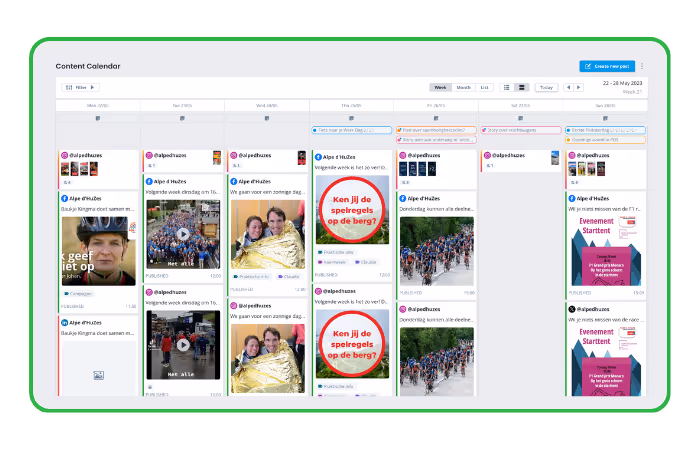Add a note on Friday's note icon

tap(436, 118)
